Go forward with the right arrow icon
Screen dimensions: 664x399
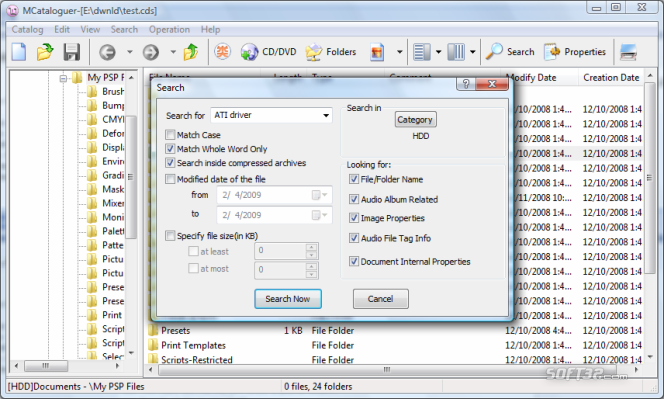pyautogui.click(x=151, y=52)
